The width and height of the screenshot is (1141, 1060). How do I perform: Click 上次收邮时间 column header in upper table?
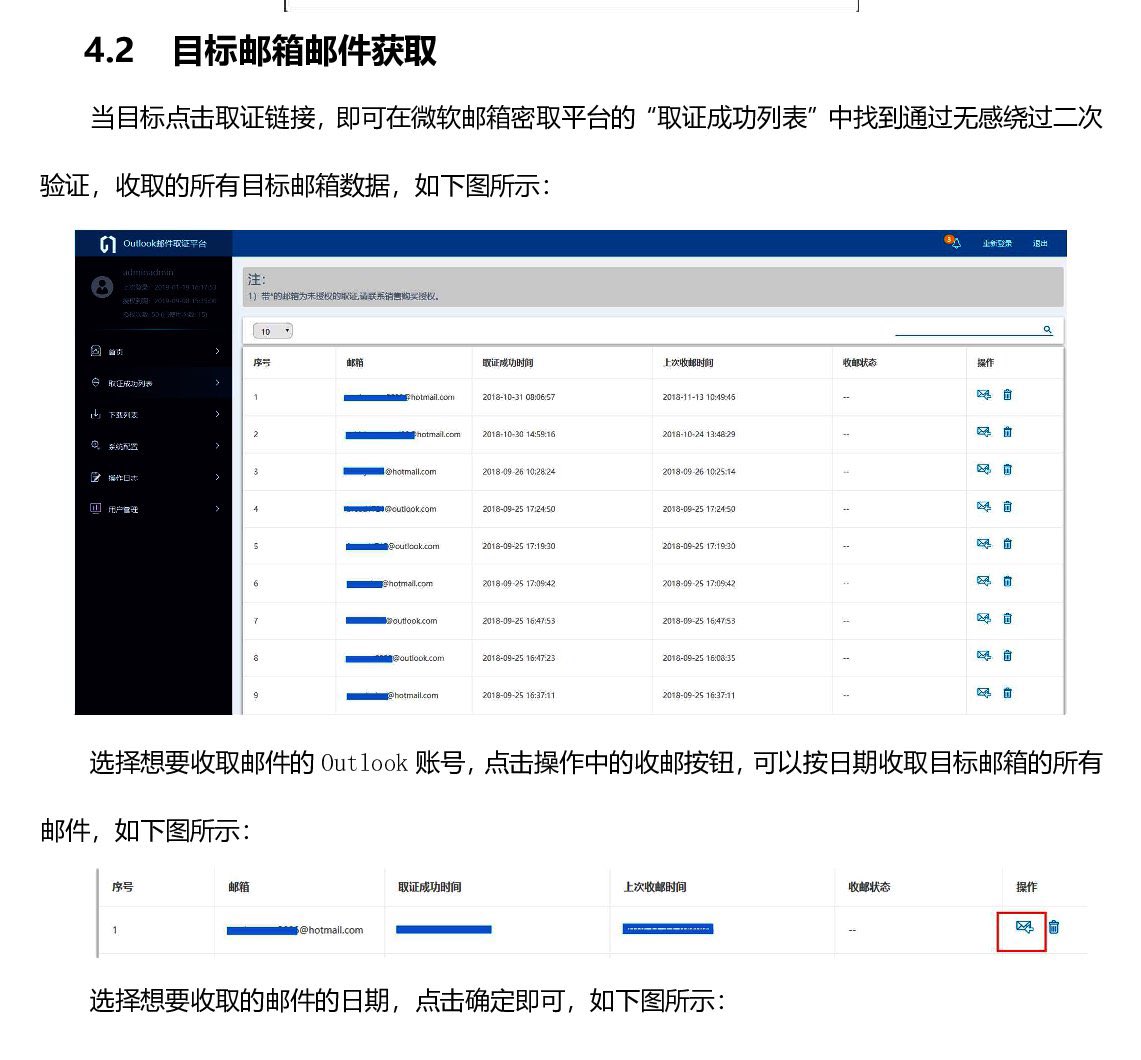[688, 362]
